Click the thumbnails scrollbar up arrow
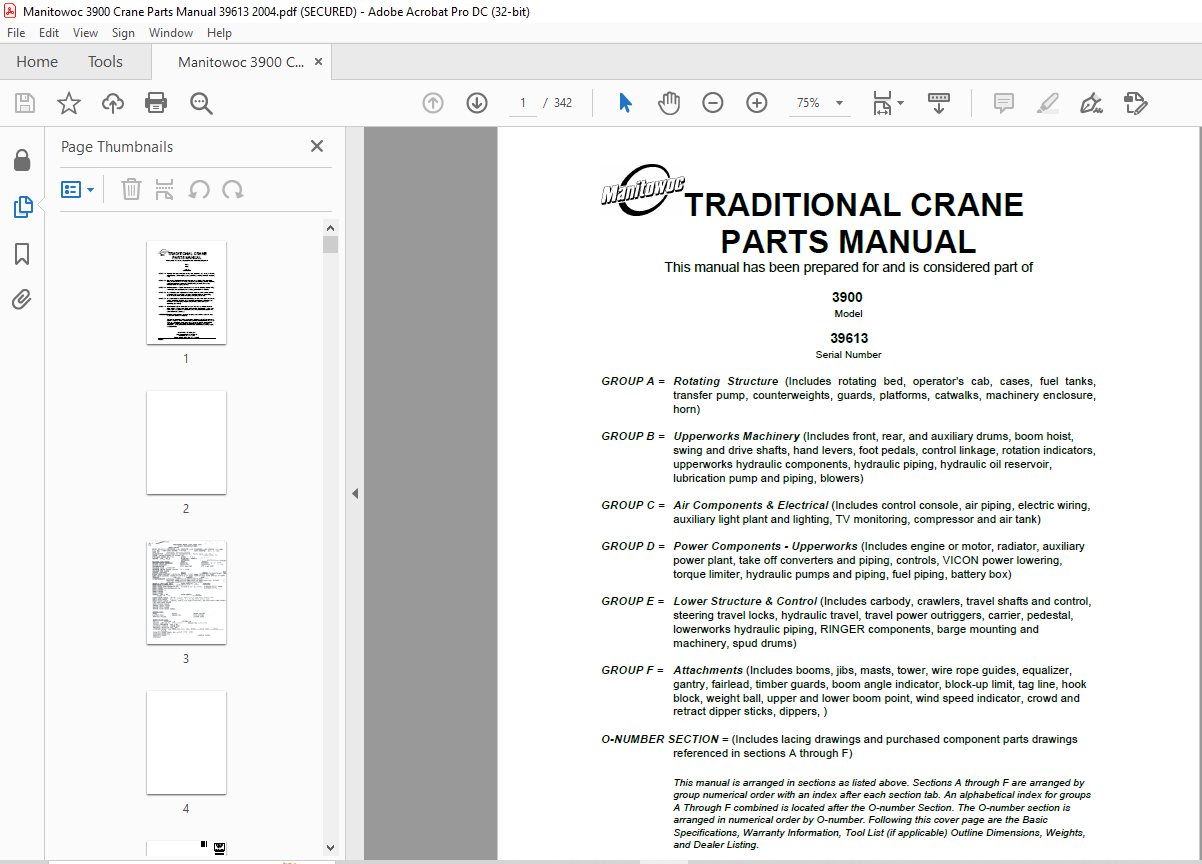 click(x=330, y=227)
